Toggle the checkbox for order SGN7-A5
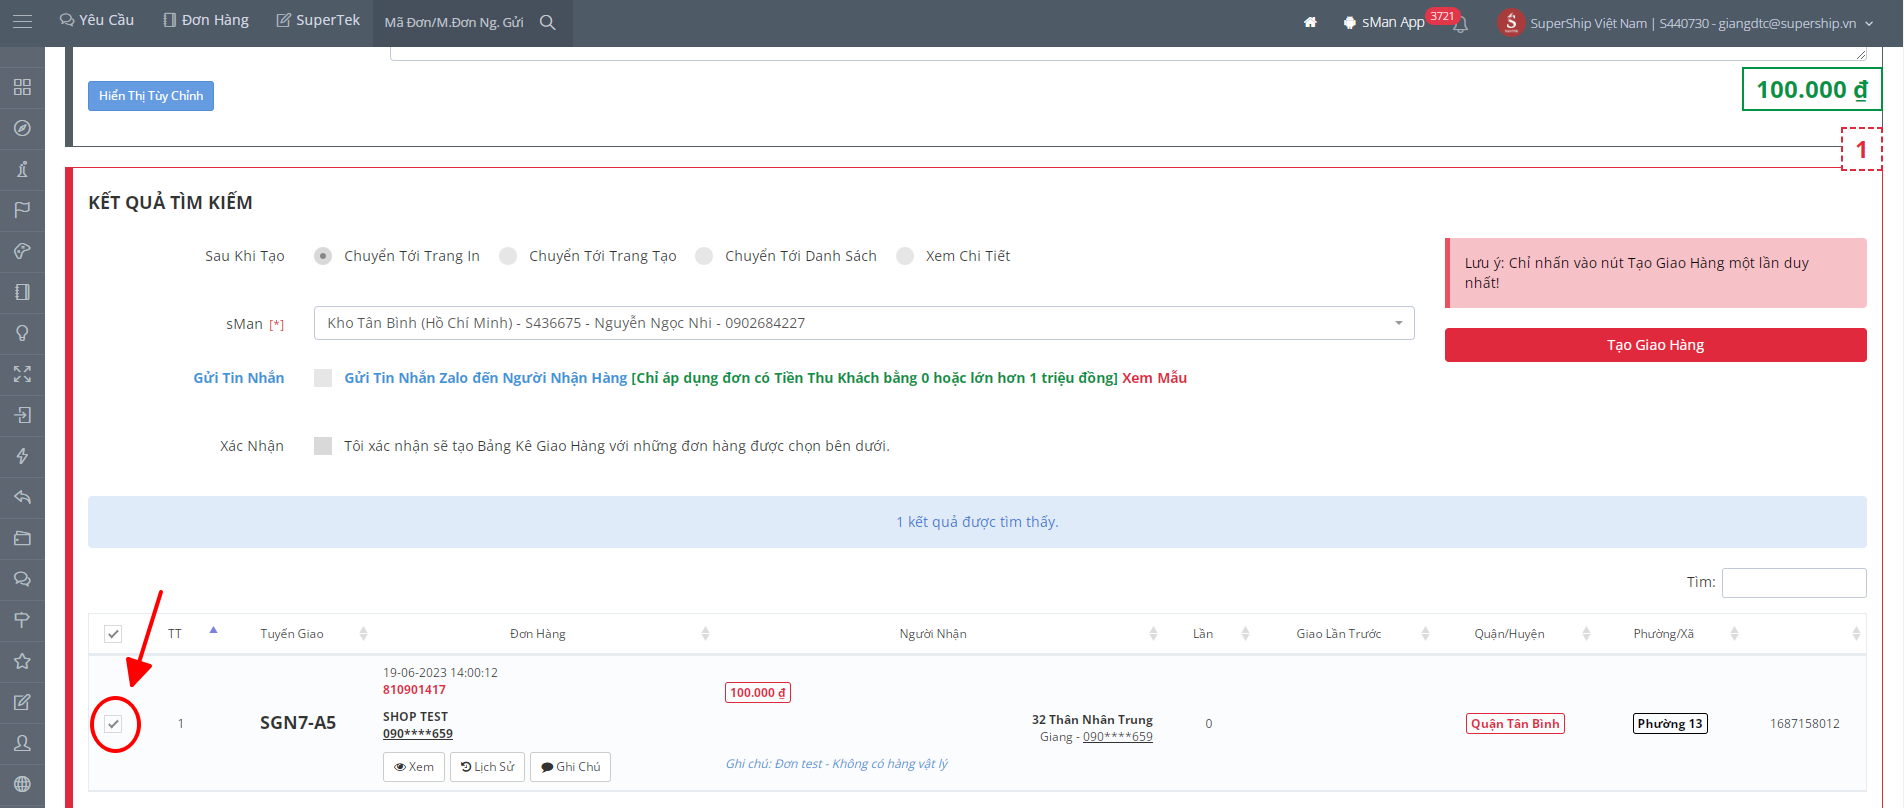The height and width of the screenshot is (808, 1904). tap(113, 724)
